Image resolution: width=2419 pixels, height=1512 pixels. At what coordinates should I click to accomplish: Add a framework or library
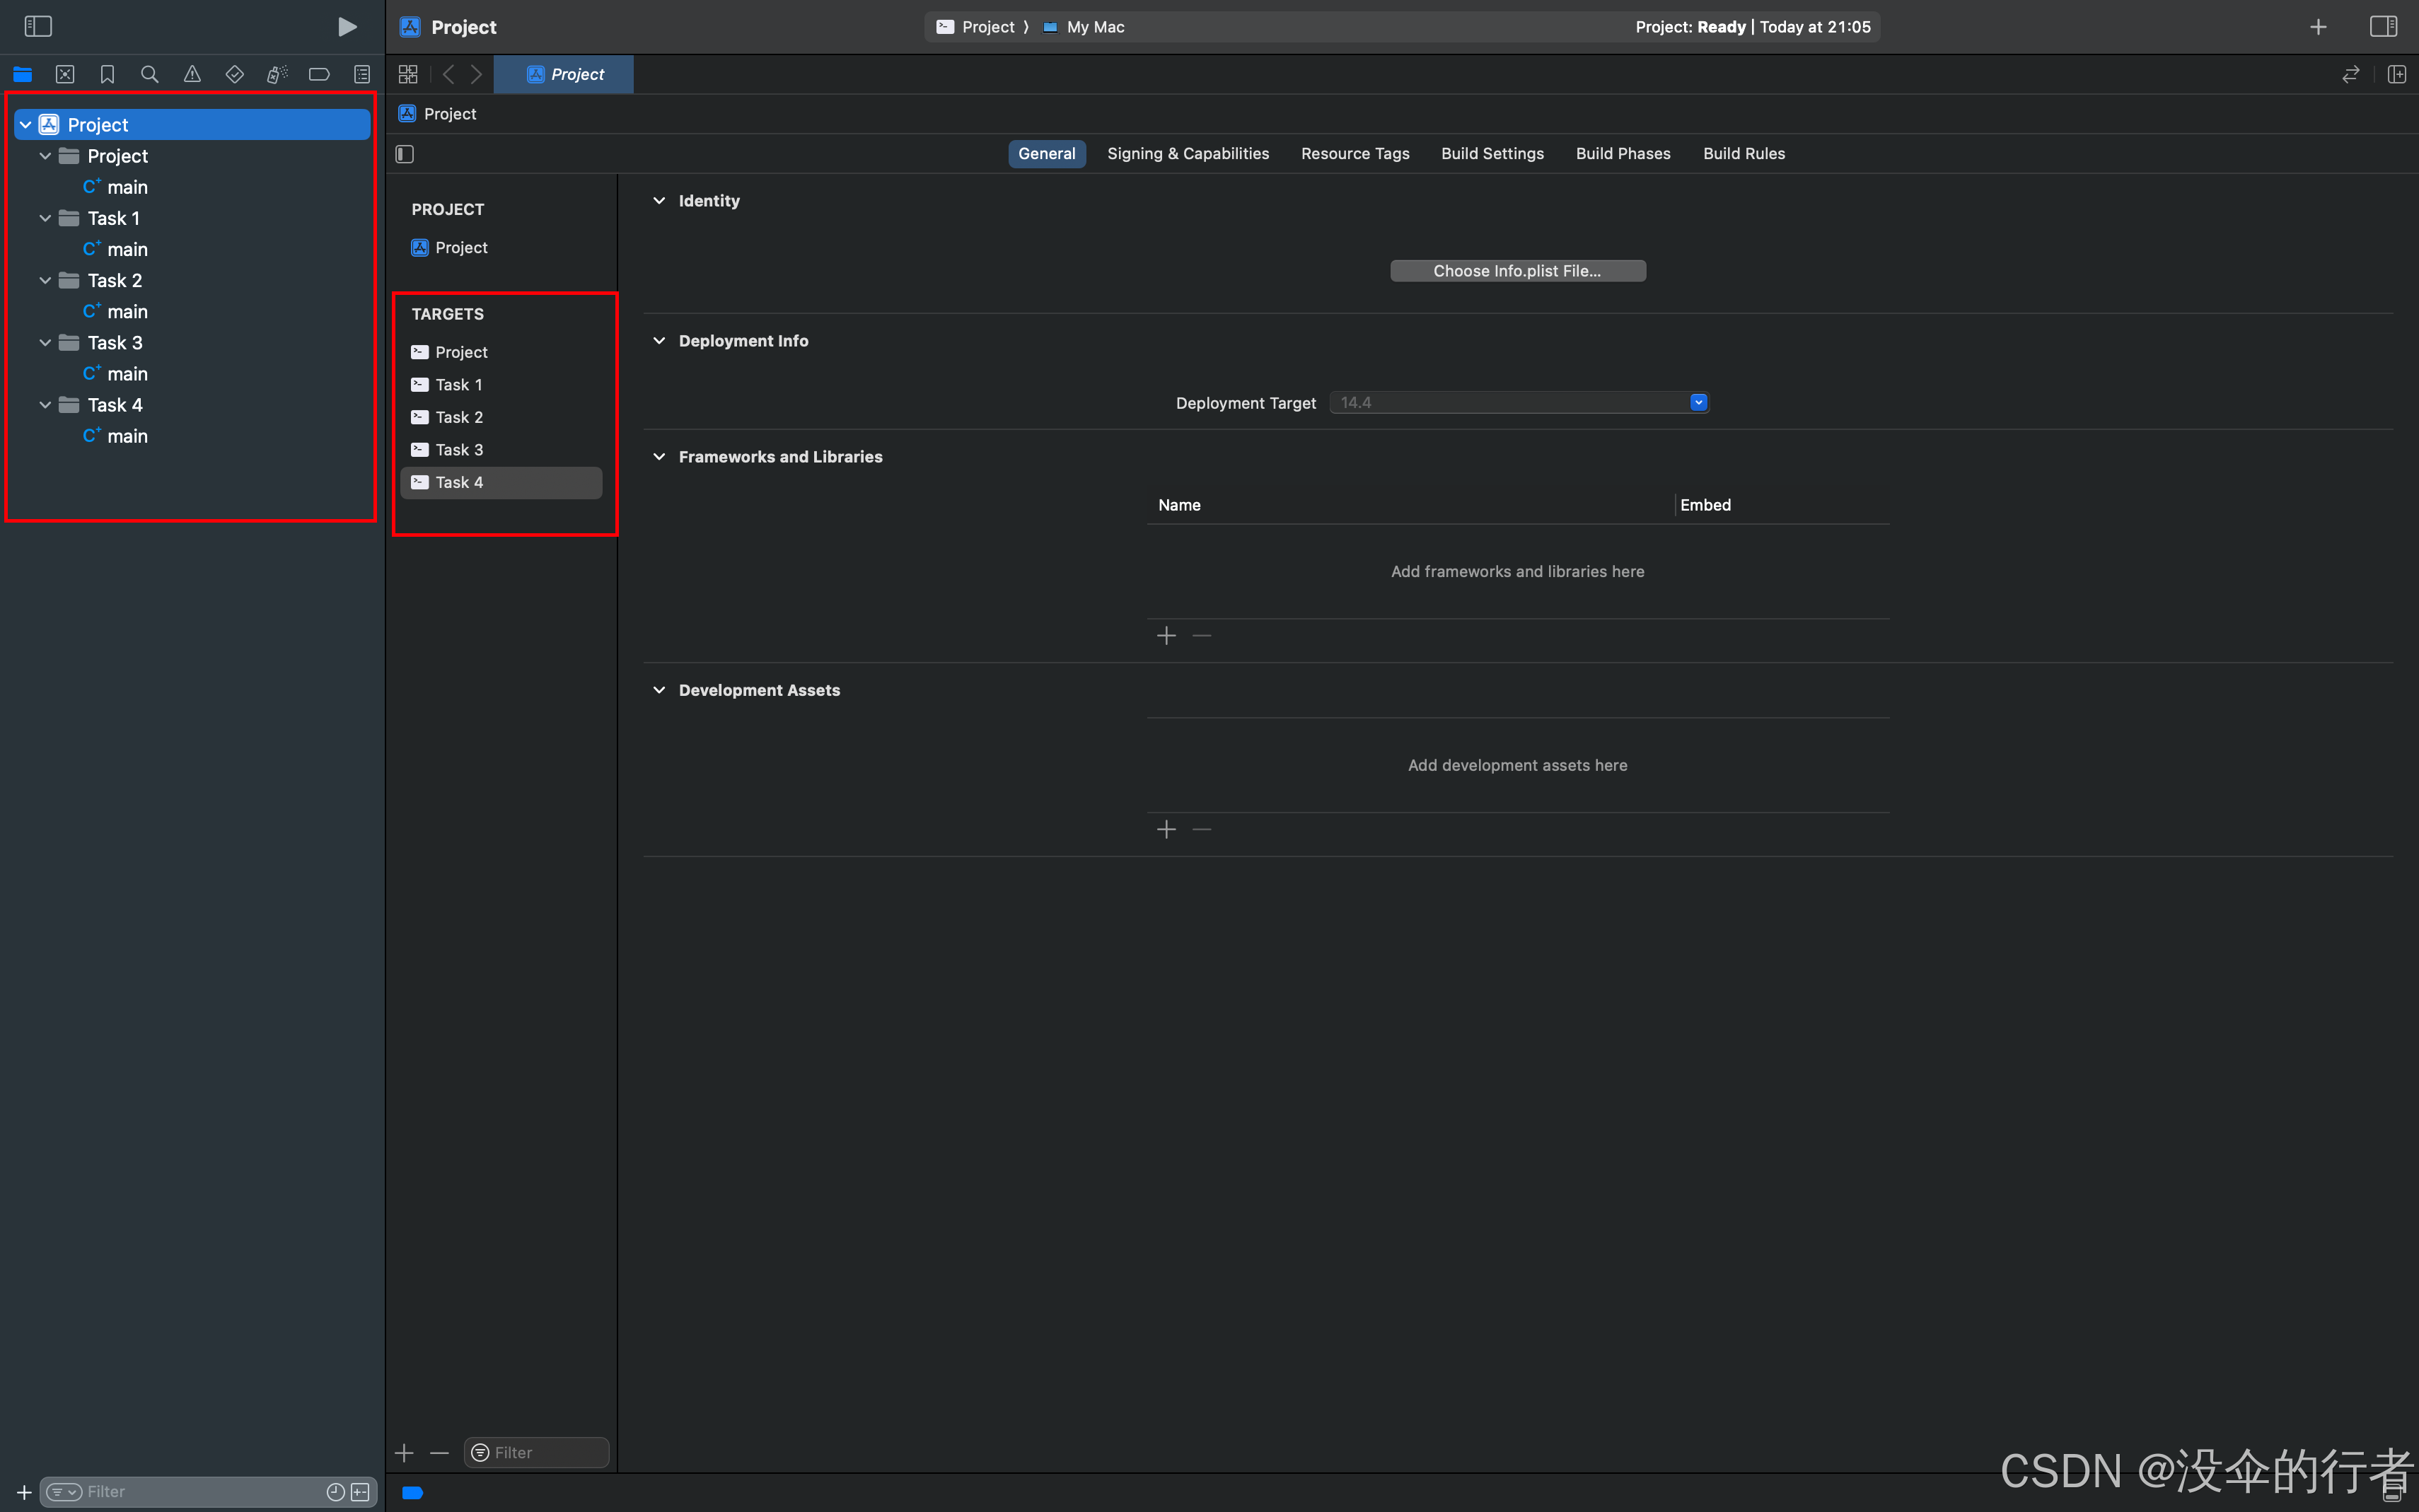click(1166, 636)
